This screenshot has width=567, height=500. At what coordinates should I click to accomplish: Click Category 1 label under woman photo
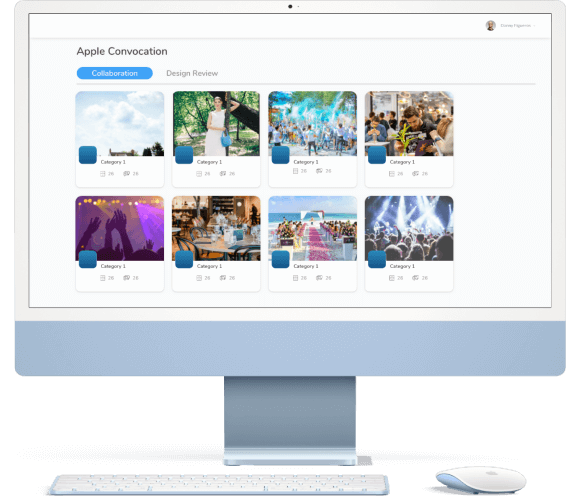coord(209,162)
